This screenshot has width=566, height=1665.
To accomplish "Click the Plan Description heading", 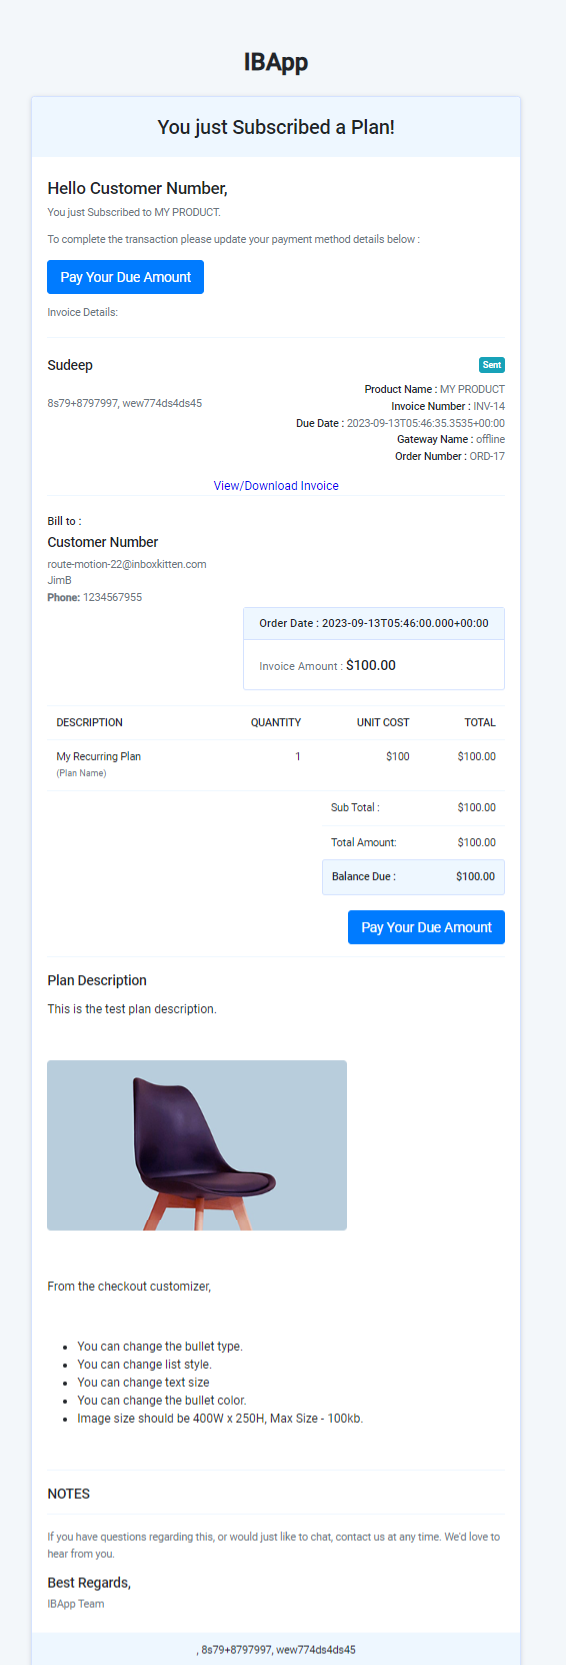I will tap(97, 980).
